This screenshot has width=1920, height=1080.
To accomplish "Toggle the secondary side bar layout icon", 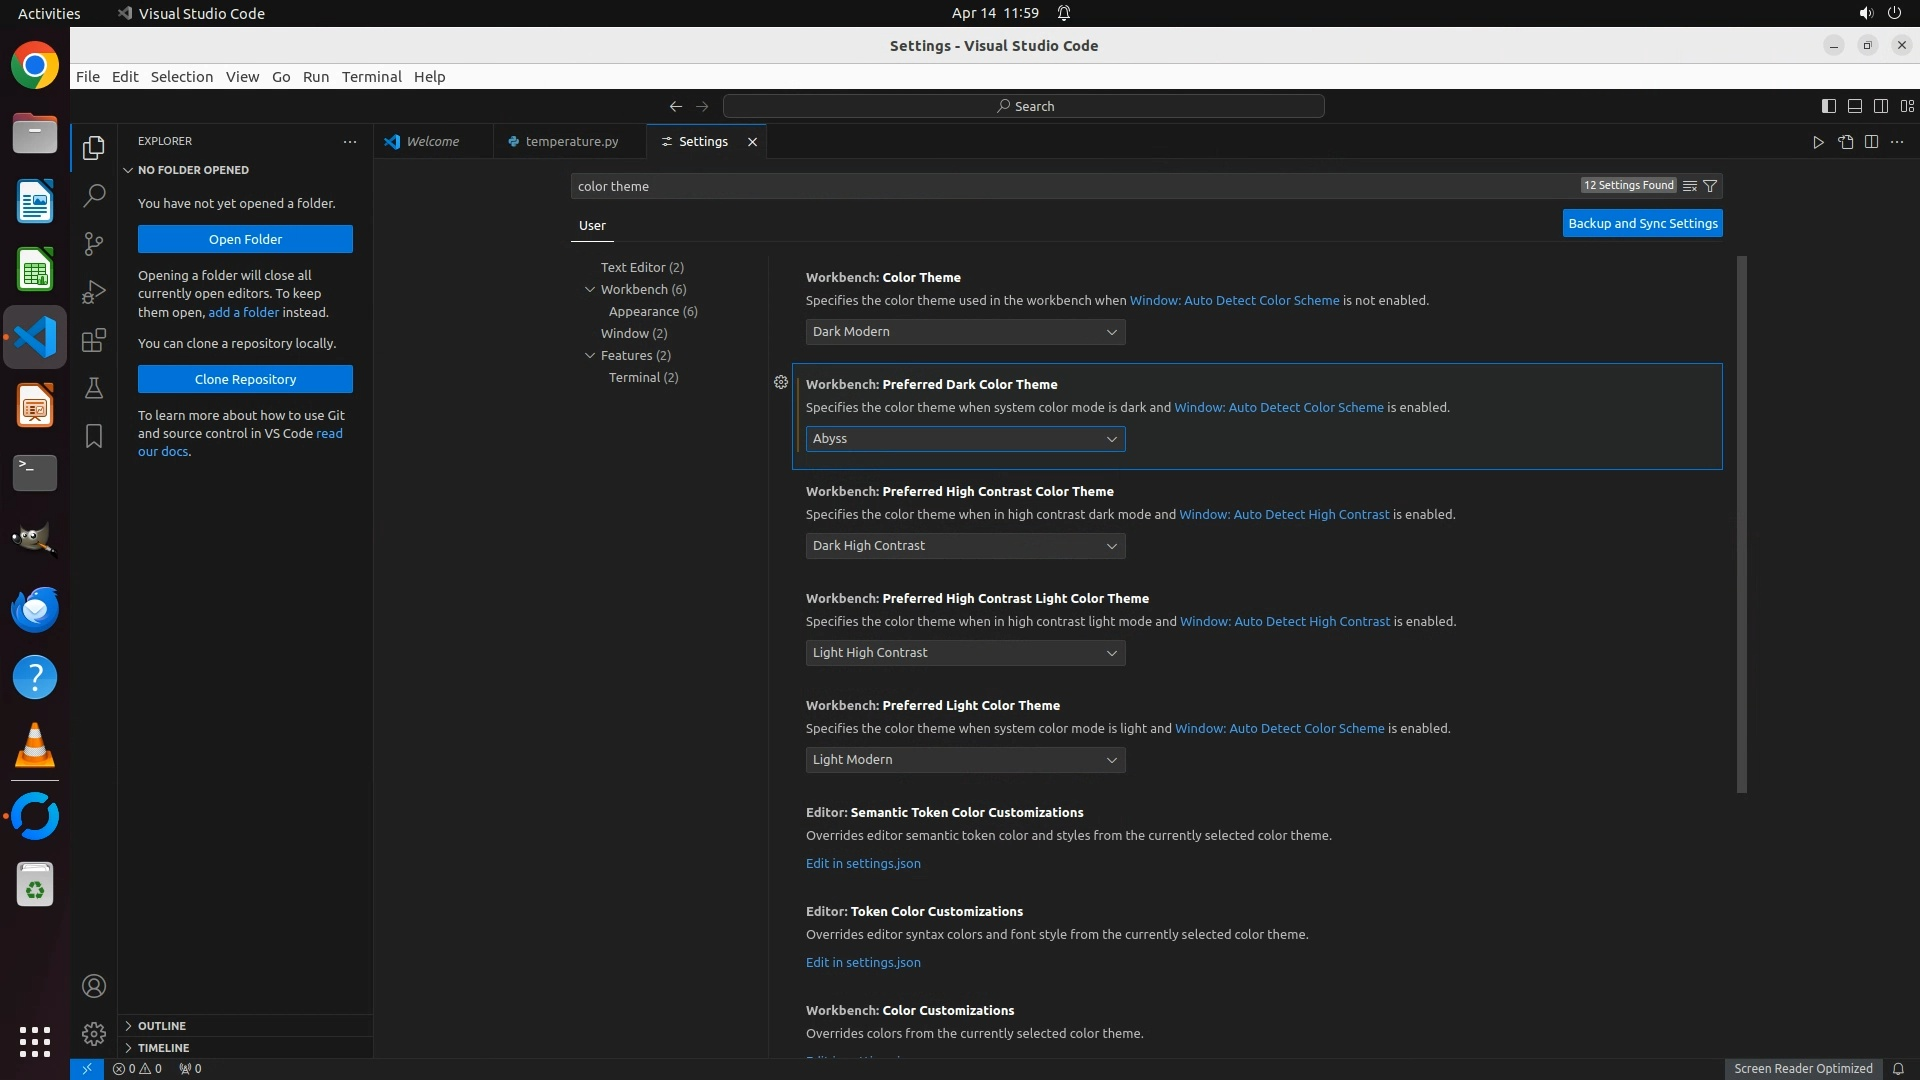I will (1880, 106).
